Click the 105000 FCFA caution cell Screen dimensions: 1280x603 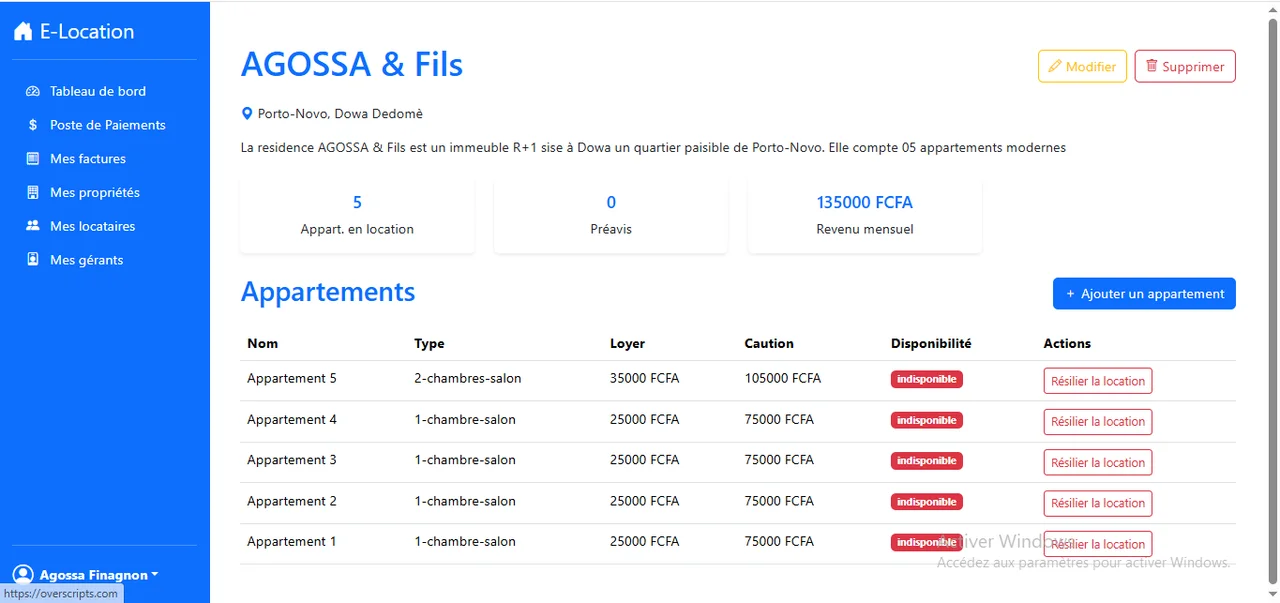click(783, 379)
